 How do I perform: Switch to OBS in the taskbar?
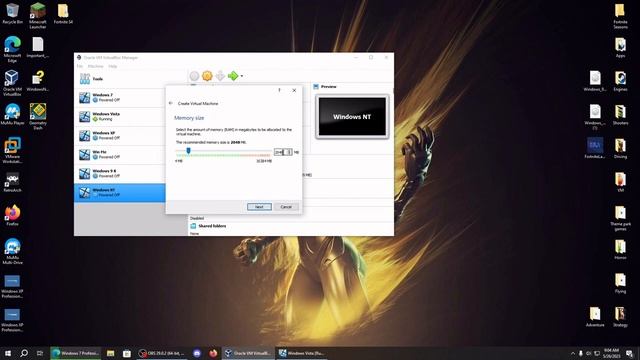(161, 353)
